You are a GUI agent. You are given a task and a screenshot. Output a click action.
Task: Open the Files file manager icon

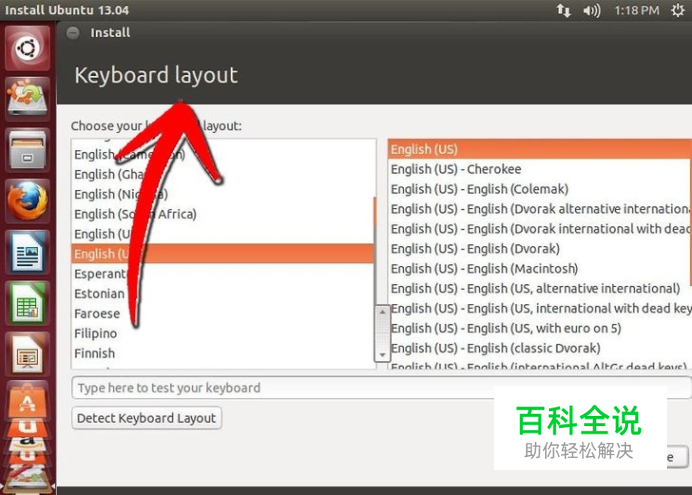click(x=27, y=150)
